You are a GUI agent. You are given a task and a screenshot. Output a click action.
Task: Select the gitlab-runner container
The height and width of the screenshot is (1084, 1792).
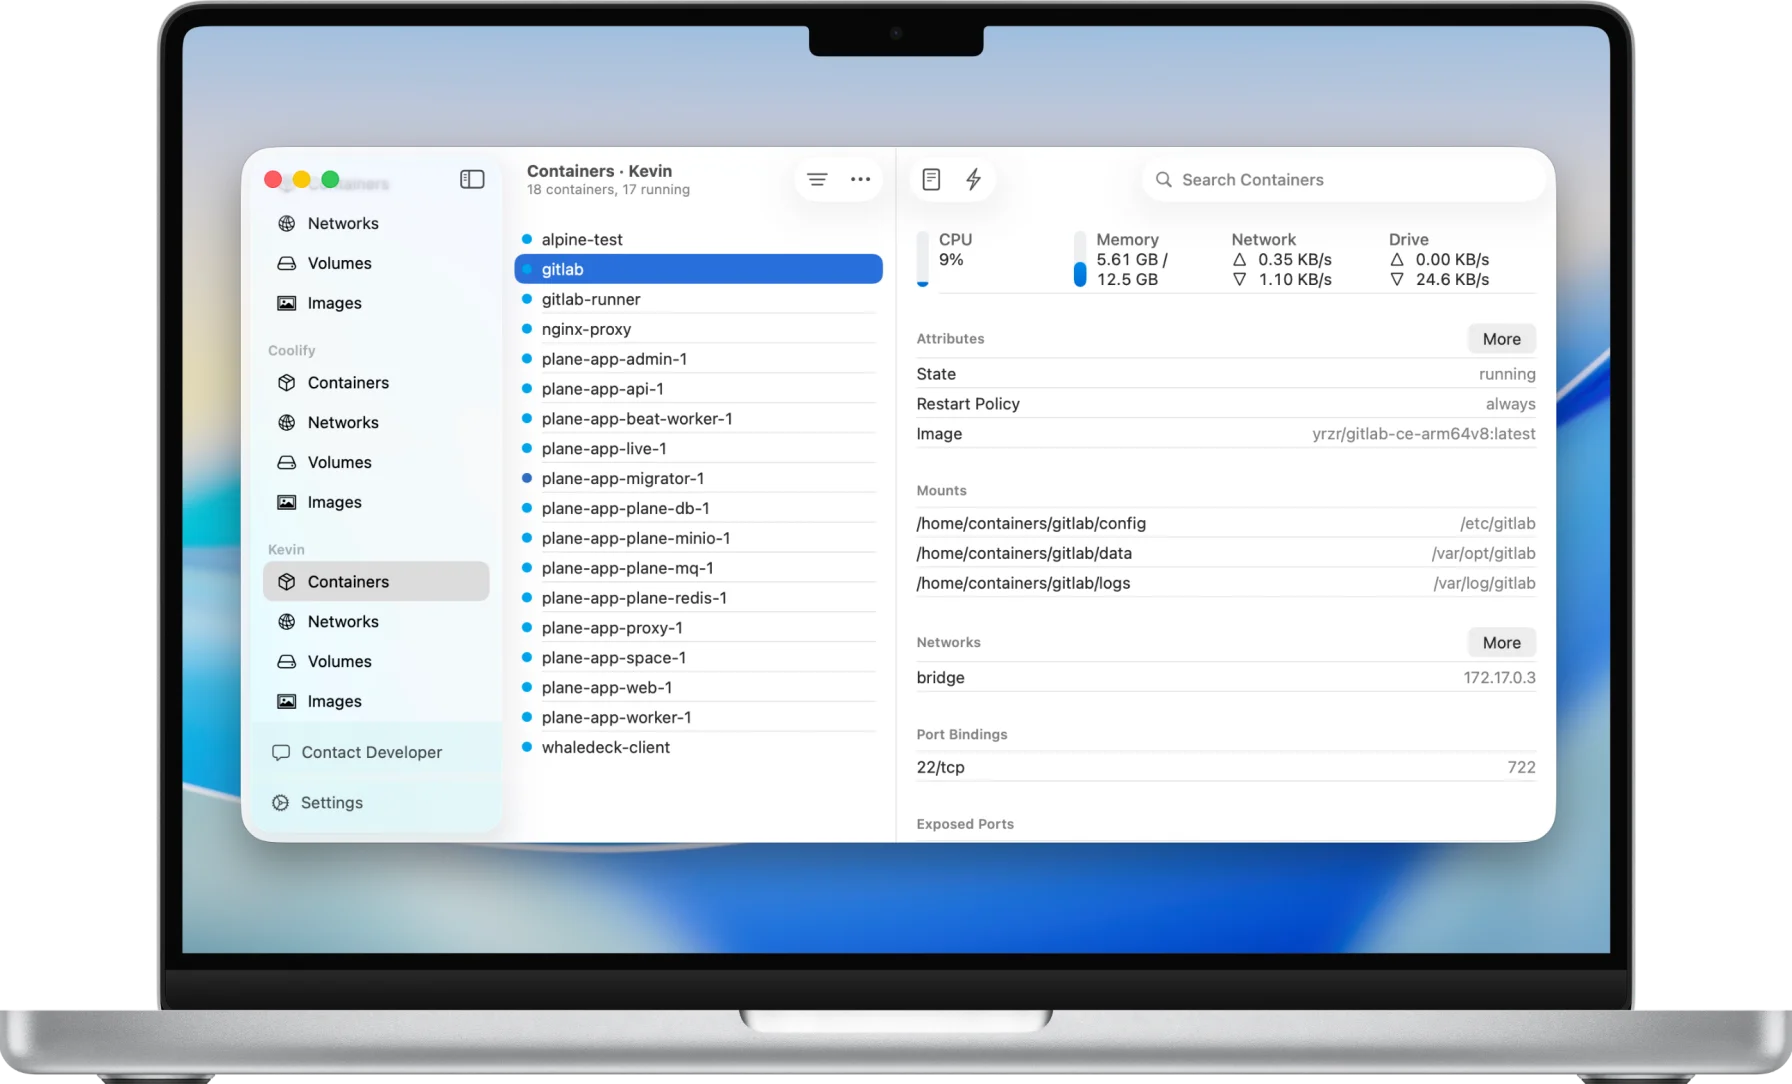[x=591, y=299]
